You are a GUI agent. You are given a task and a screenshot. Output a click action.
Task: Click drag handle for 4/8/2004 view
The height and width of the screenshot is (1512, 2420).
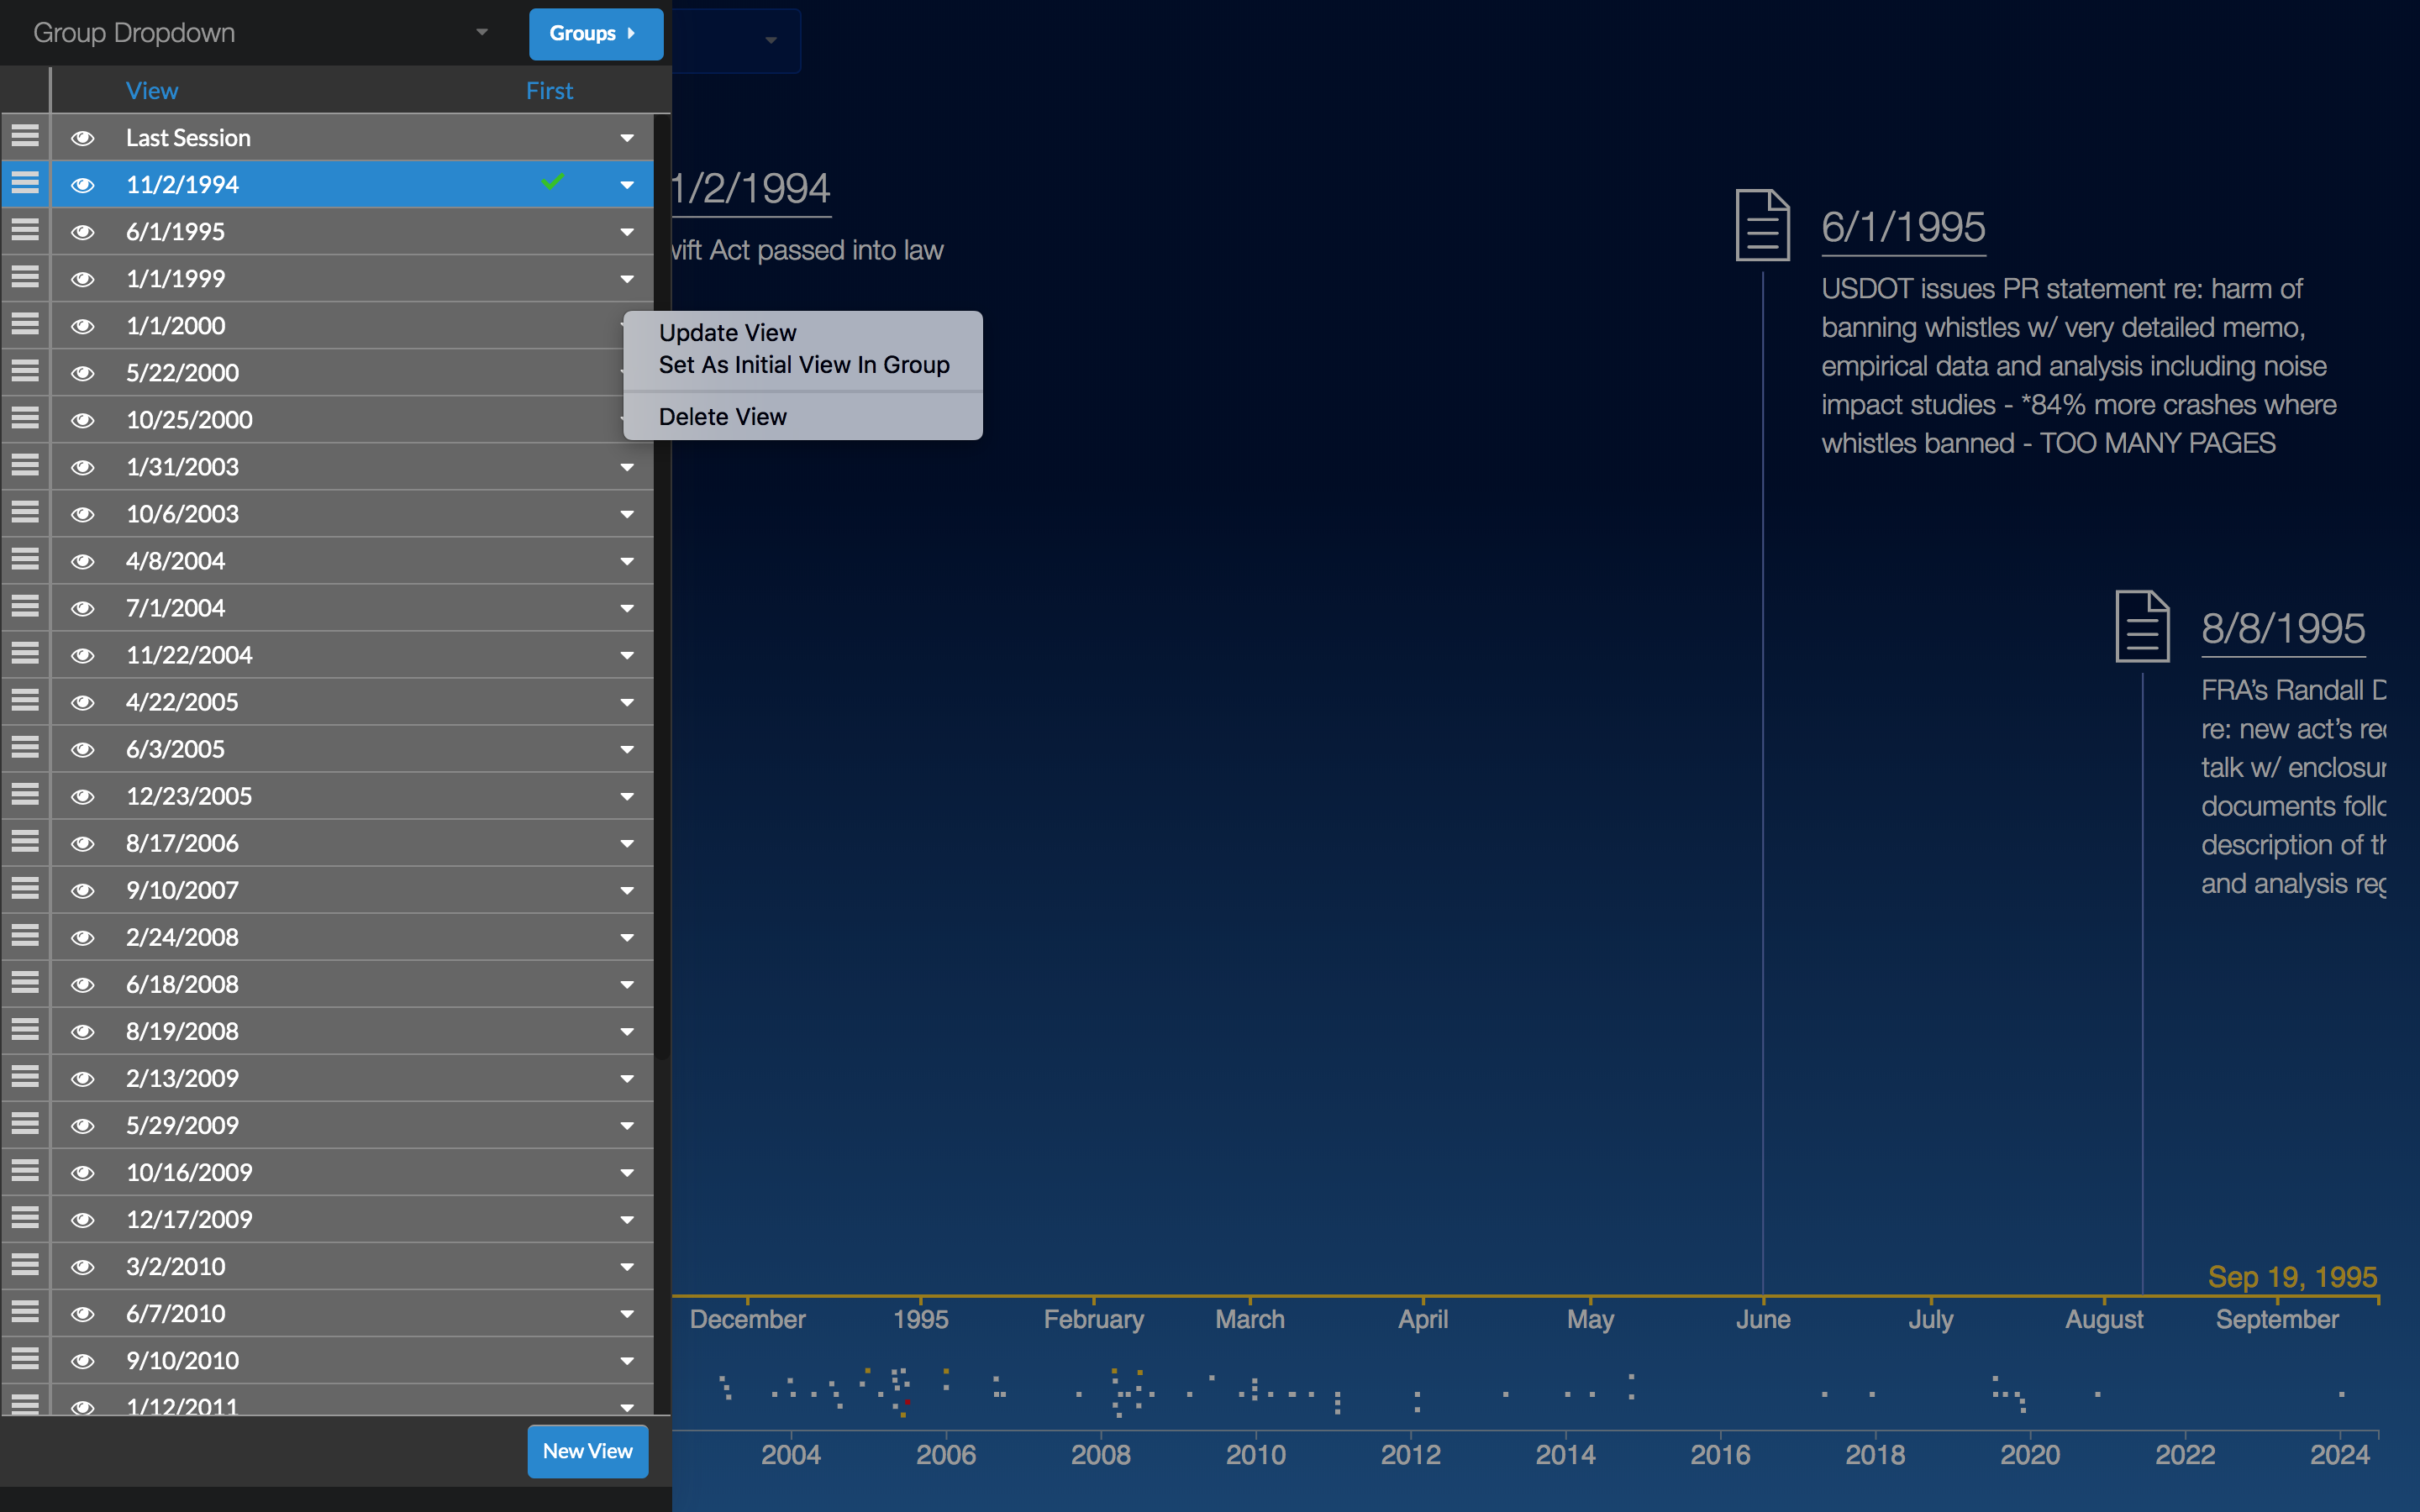point(25,560)
